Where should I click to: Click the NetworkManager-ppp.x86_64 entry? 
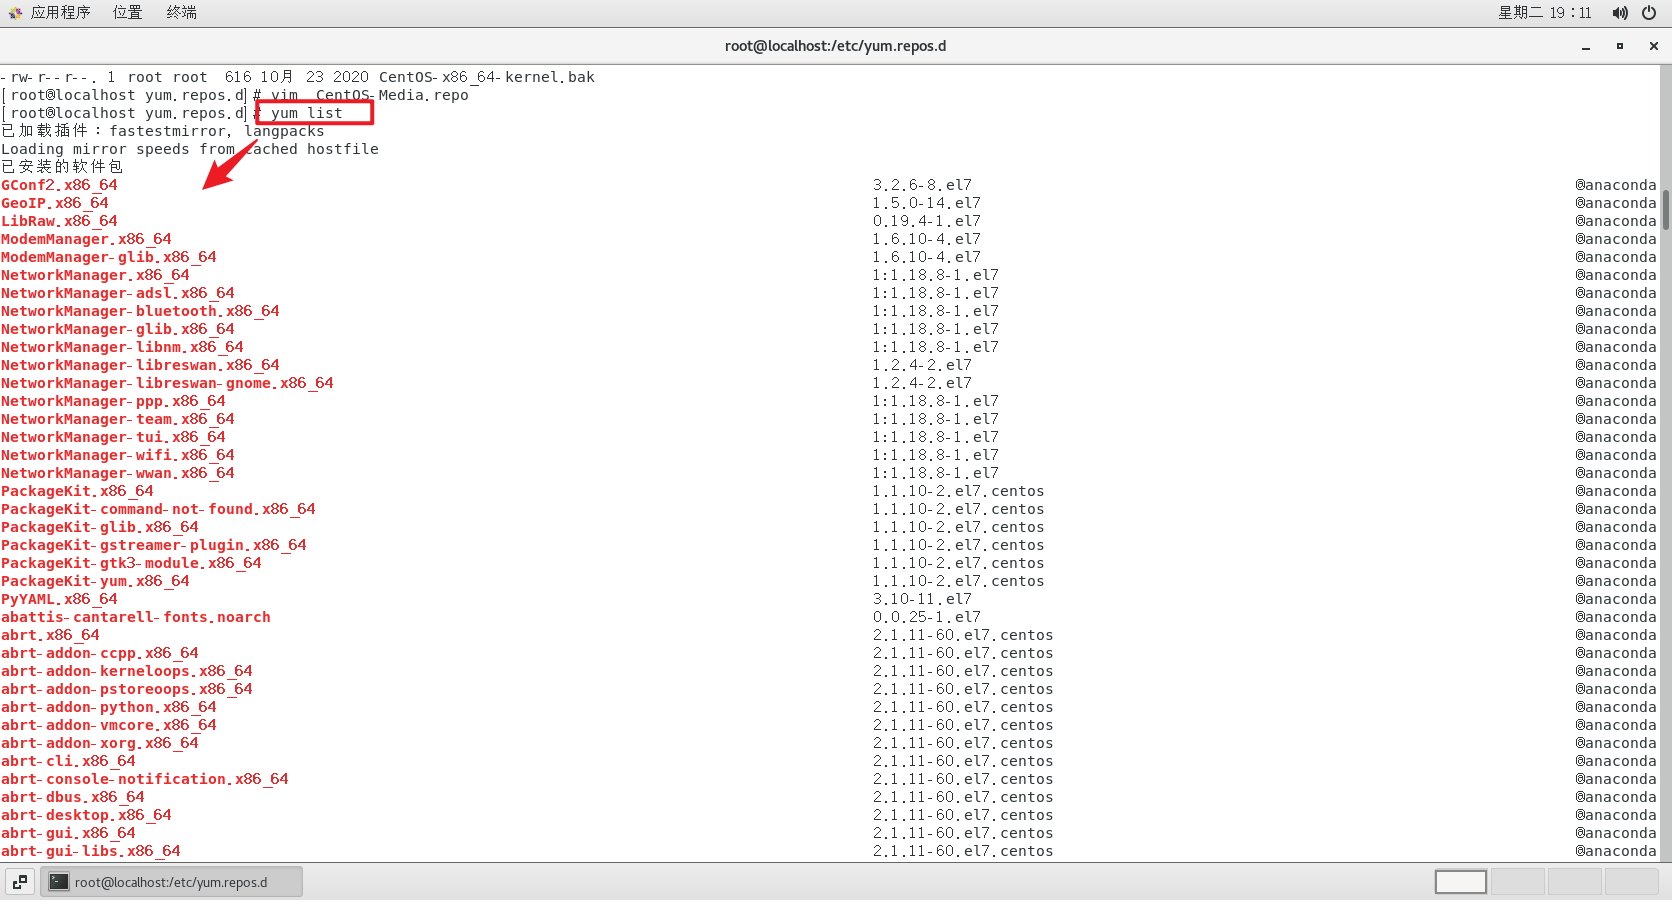[x=113, y=401]
